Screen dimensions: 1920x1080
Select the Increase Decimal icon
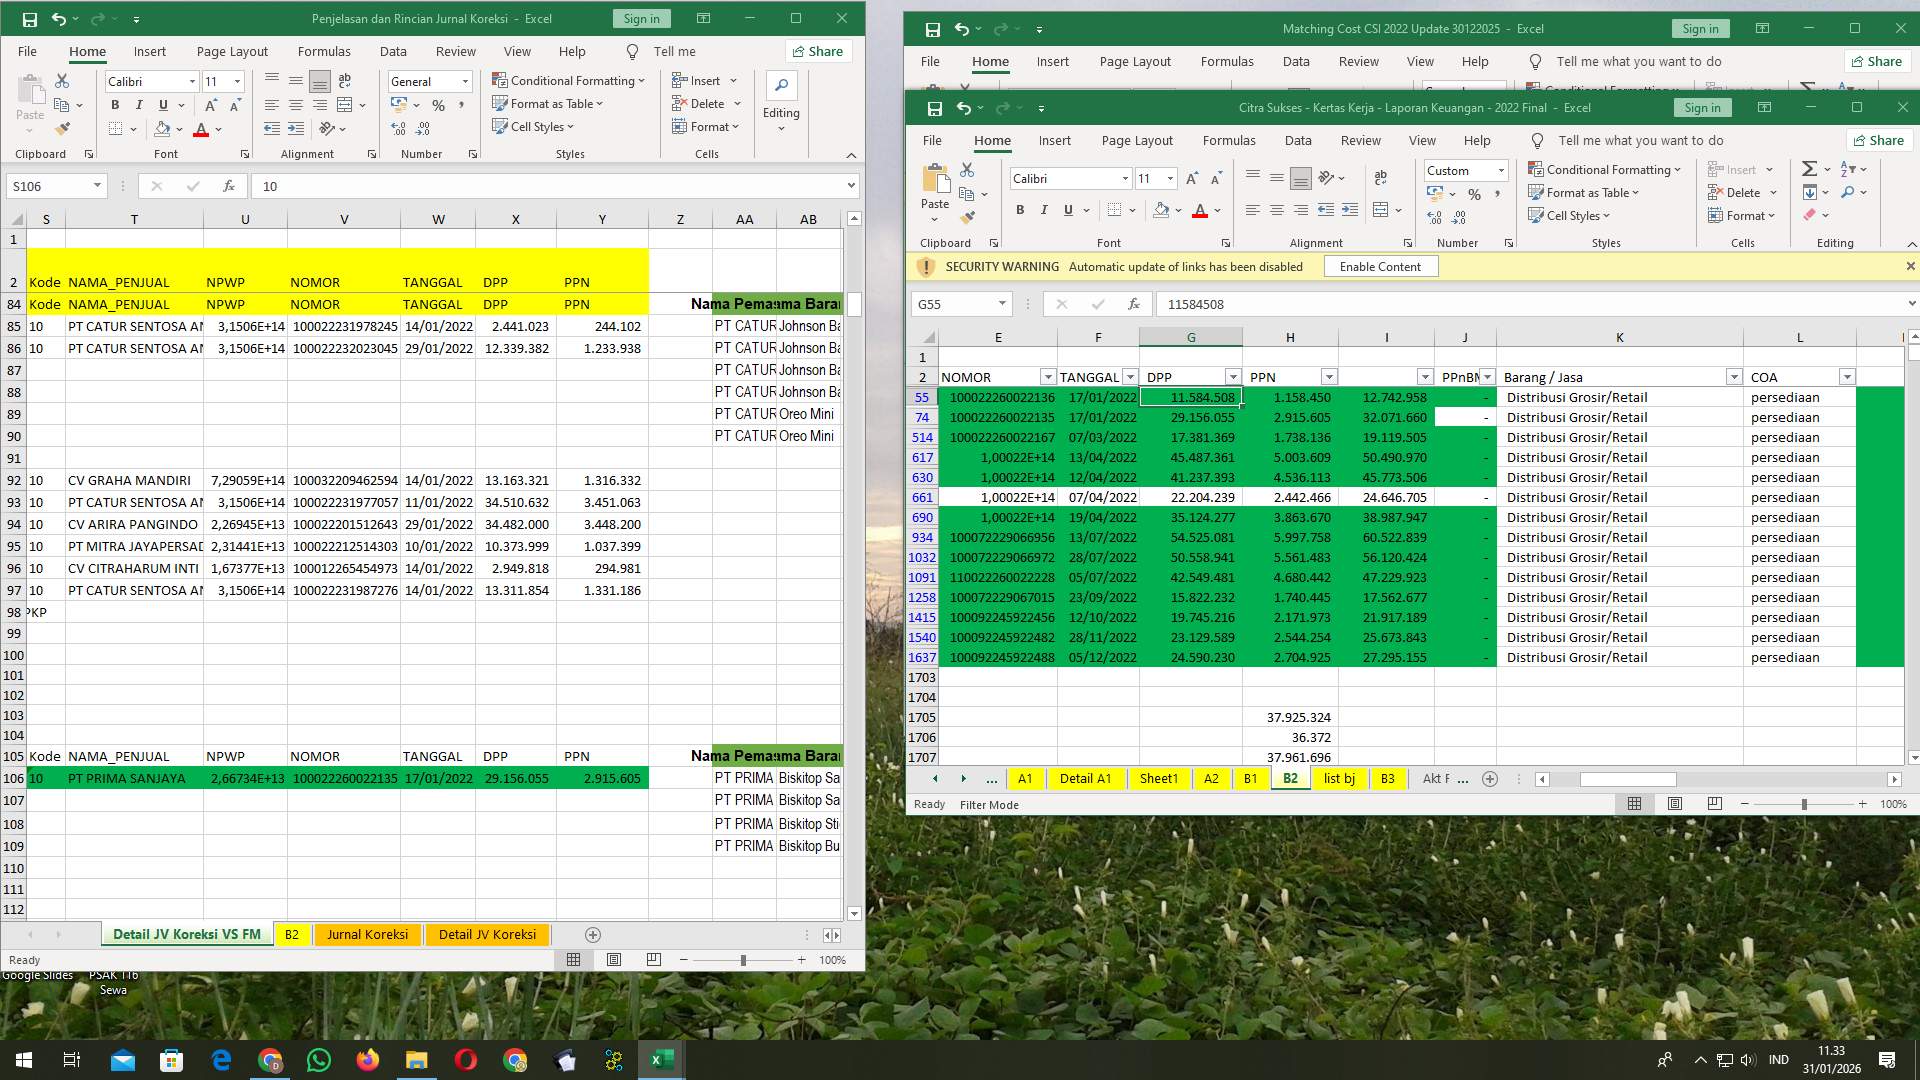click(x=1459, y=219)
